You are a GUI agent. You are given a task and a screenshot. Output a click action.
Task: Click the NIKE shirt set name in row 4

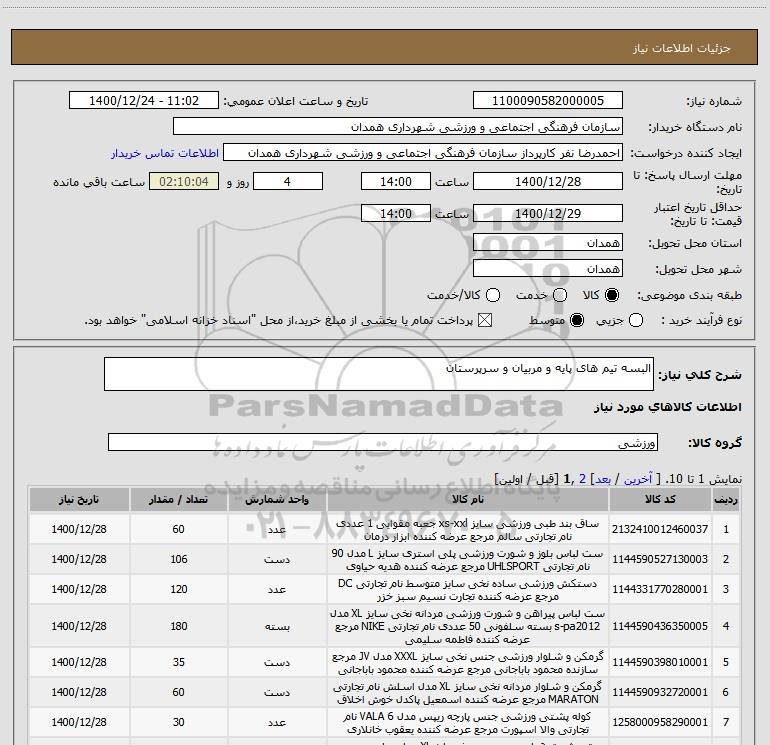(468, 626)
